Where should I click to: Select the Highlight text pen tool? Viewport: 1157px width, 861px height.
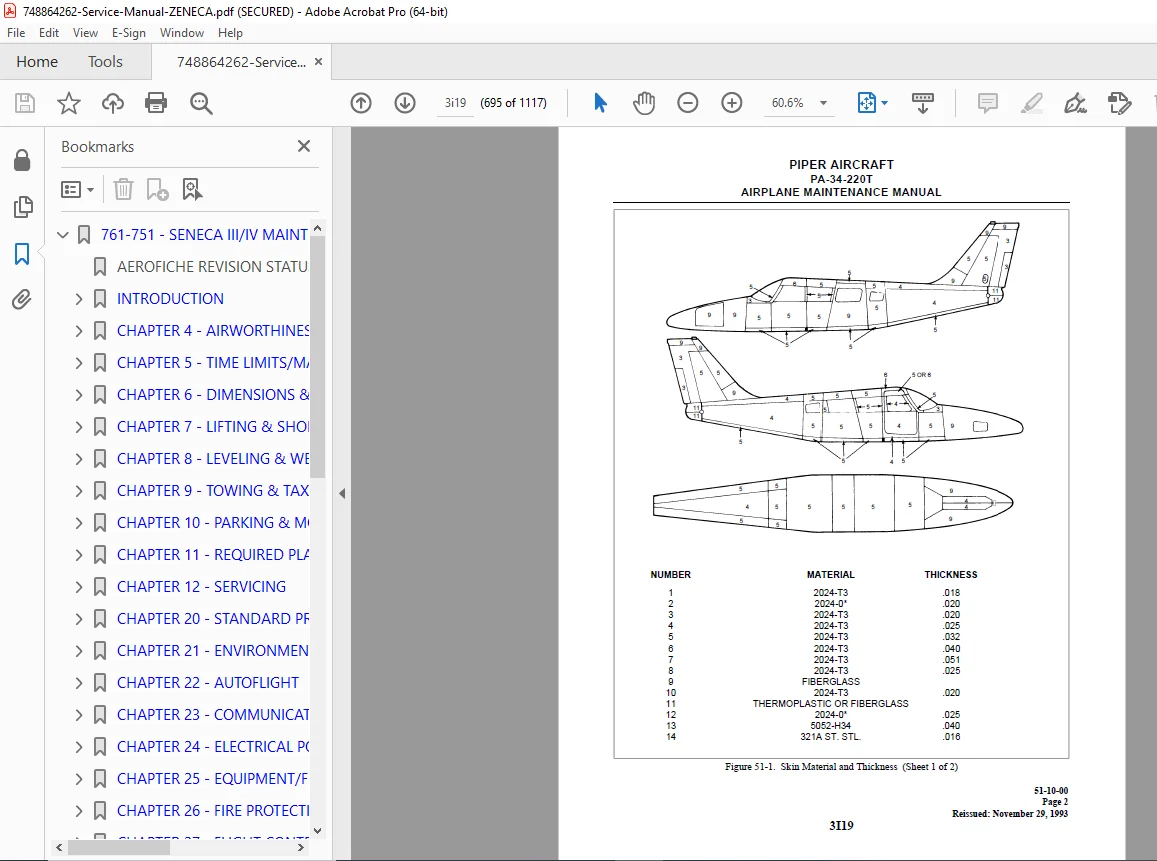[1032, 103]
